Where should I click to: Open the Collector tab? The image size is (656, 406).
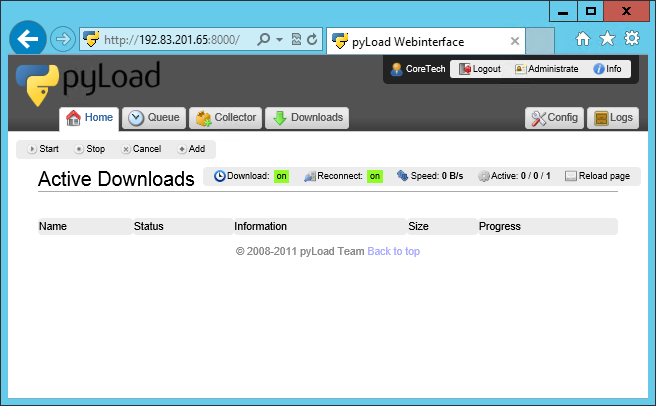[226, 118]
